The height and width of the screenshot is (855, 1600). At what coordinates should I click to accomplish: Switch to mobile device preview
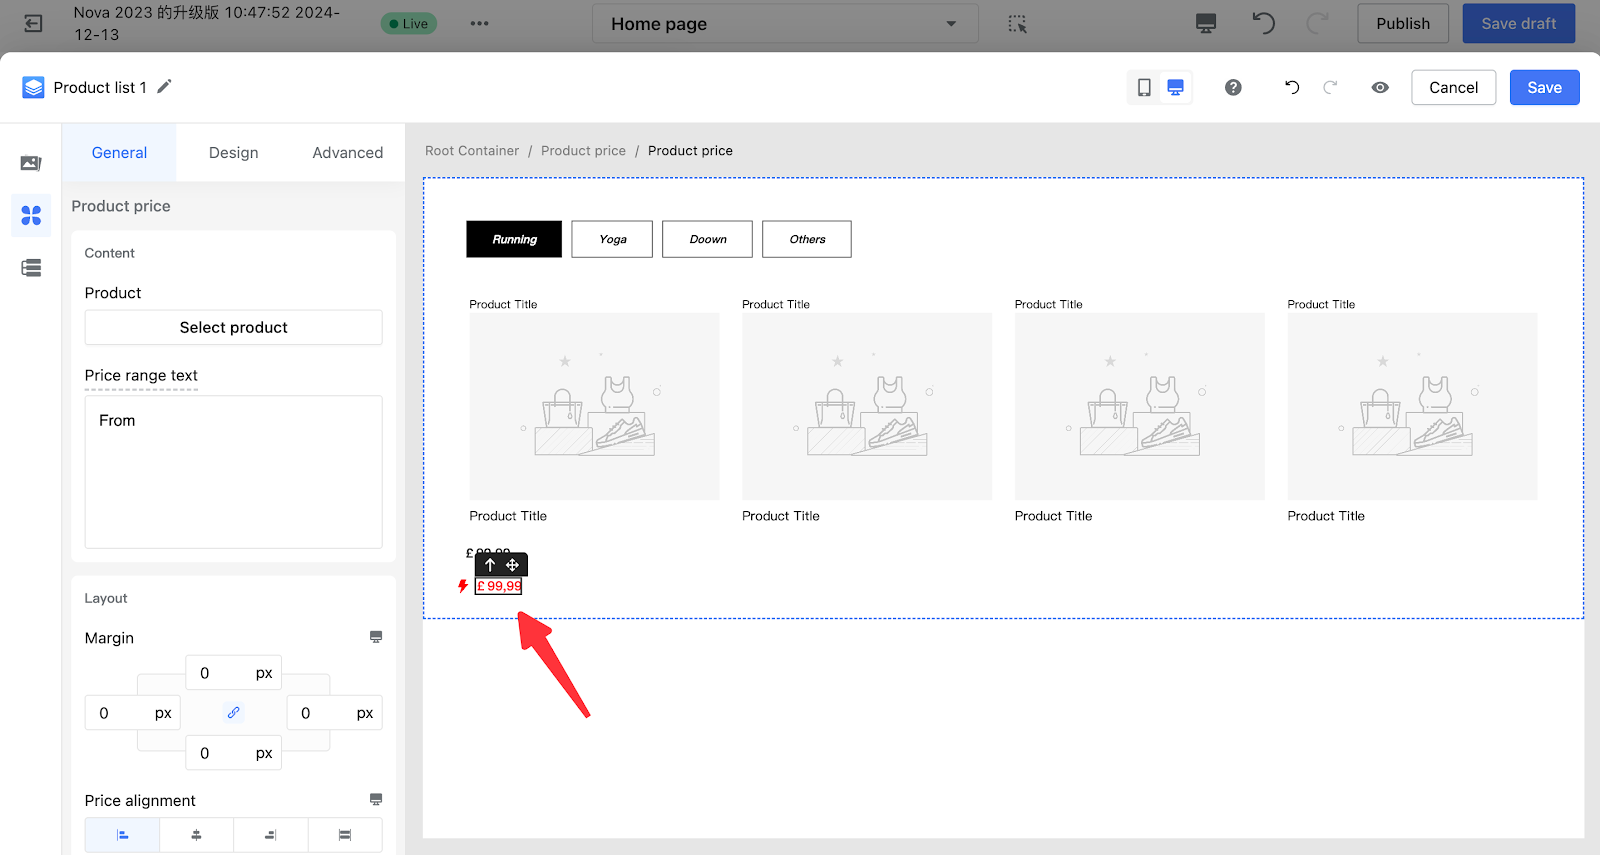1144,88
